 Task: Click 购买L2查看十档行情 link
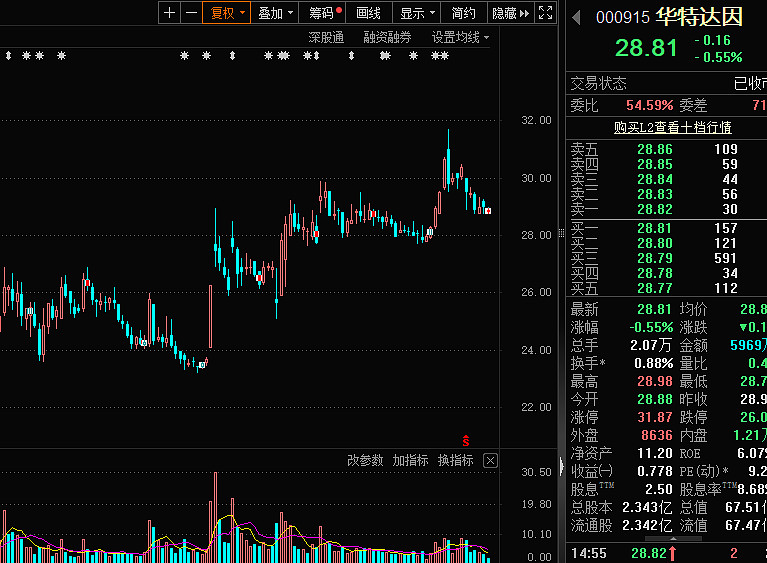pos(672,127)
